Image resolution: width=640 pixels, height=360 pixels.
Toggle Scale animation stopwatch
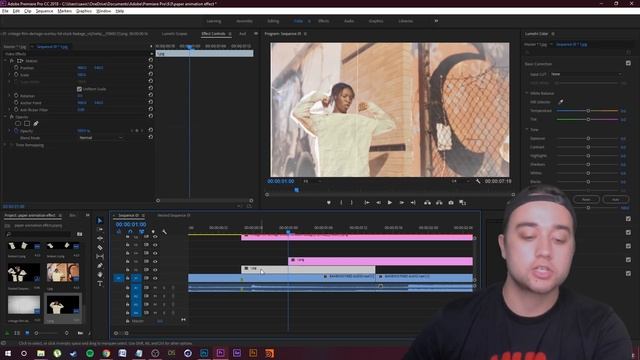coord(16,75)
